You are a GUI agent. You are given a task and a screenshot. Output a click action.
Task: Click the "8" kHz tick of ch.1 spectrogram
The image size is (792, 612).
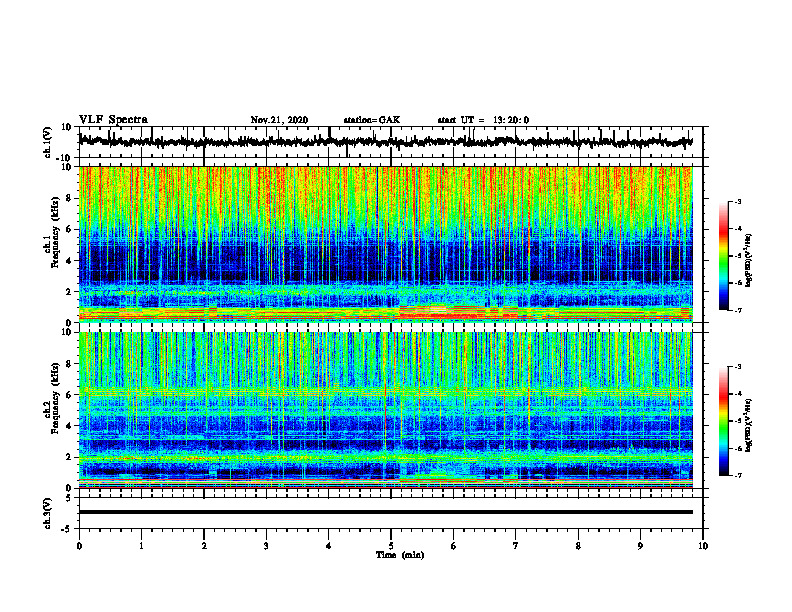(x=70, y=198)
